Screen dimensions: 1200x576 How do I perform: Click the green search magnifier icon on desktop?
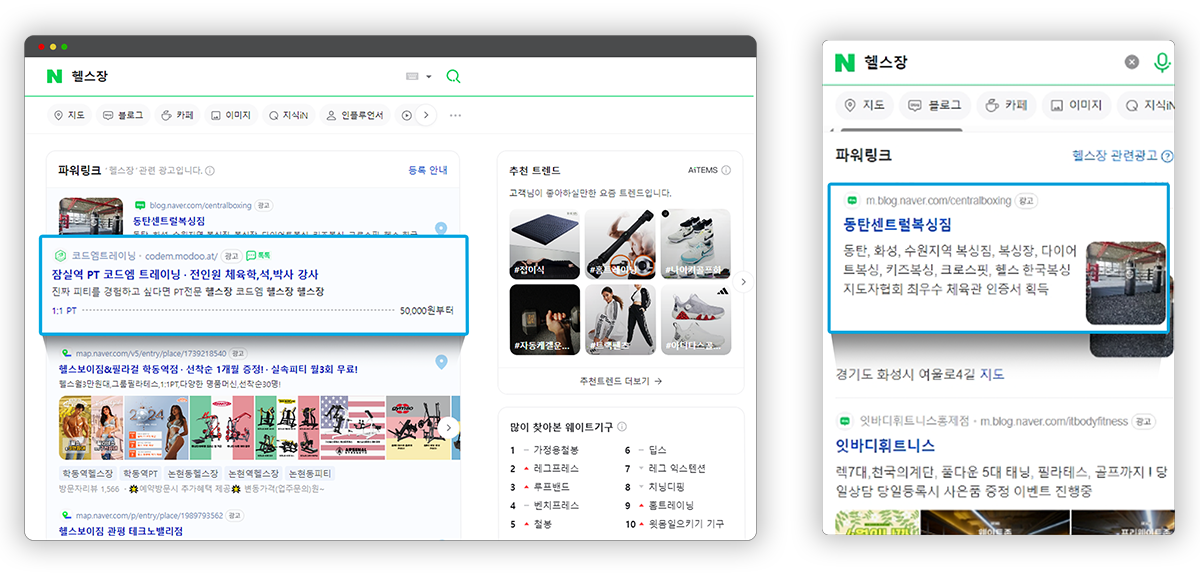(453, 76)
